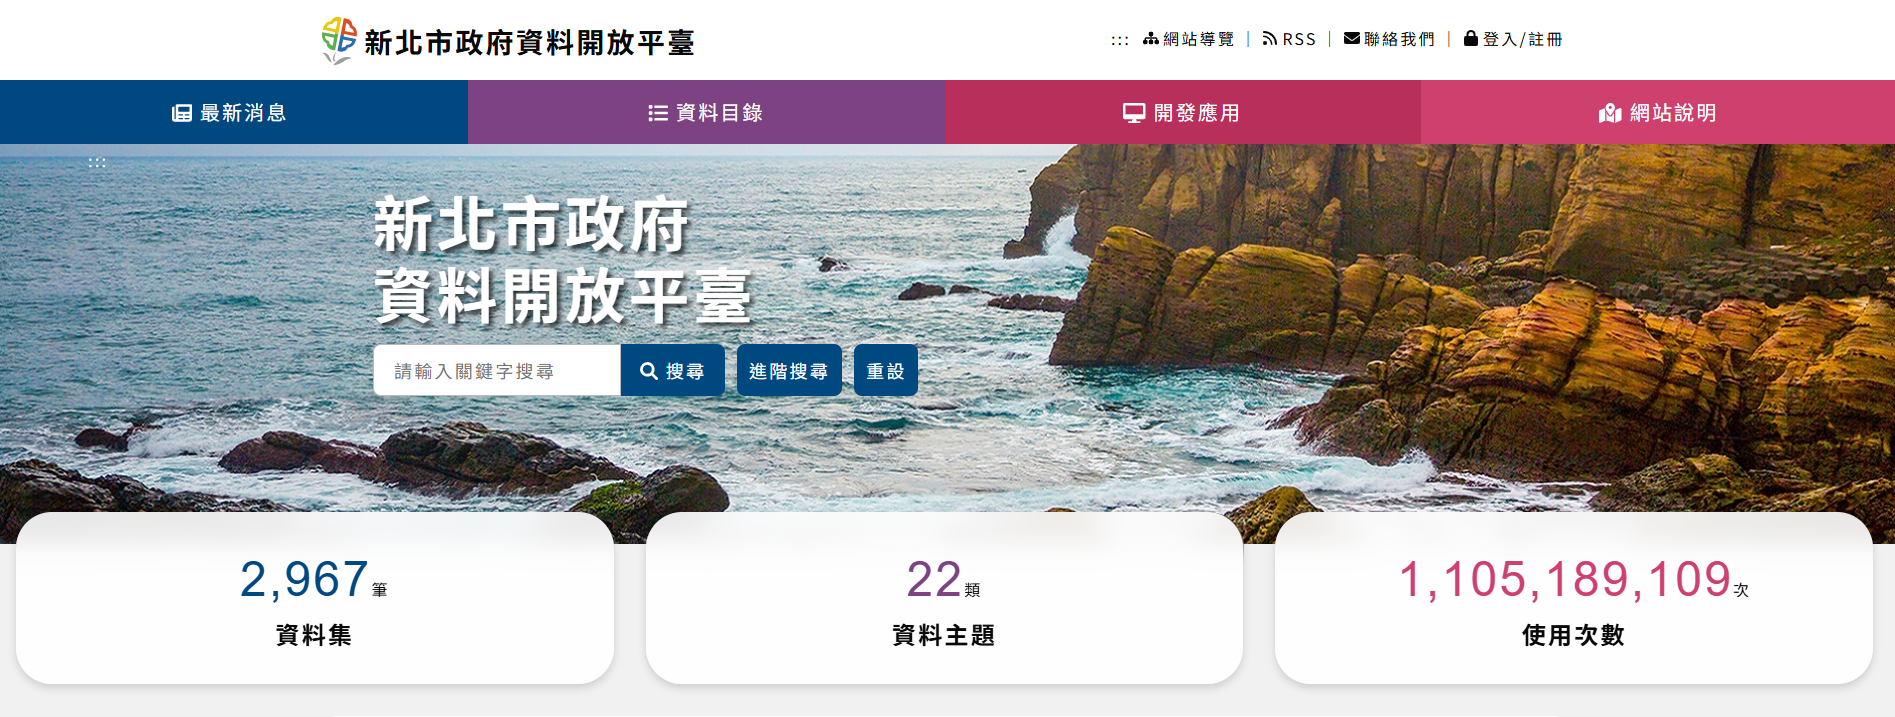Click the envelope icon for 聯絡我們
This screenshot has width=1895, height=717.
(x=1352, y=39)
